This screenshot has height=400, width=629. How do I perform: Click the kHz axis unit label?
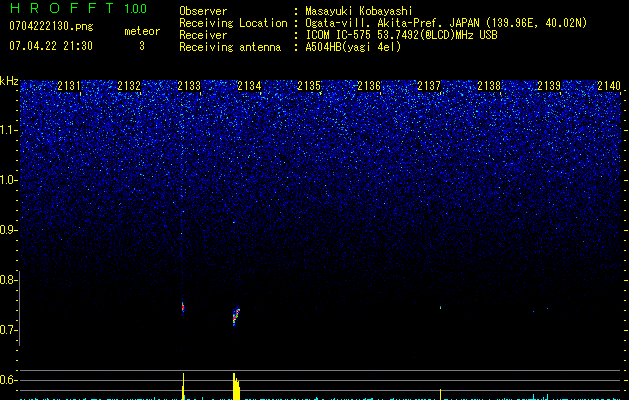[9, 81]
